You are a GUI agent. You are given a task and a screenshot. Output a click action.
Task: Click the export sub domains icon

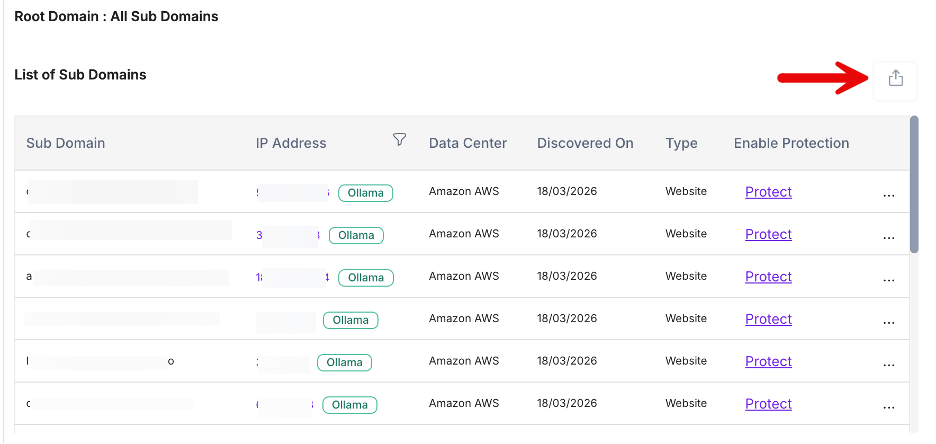point(895,78)
